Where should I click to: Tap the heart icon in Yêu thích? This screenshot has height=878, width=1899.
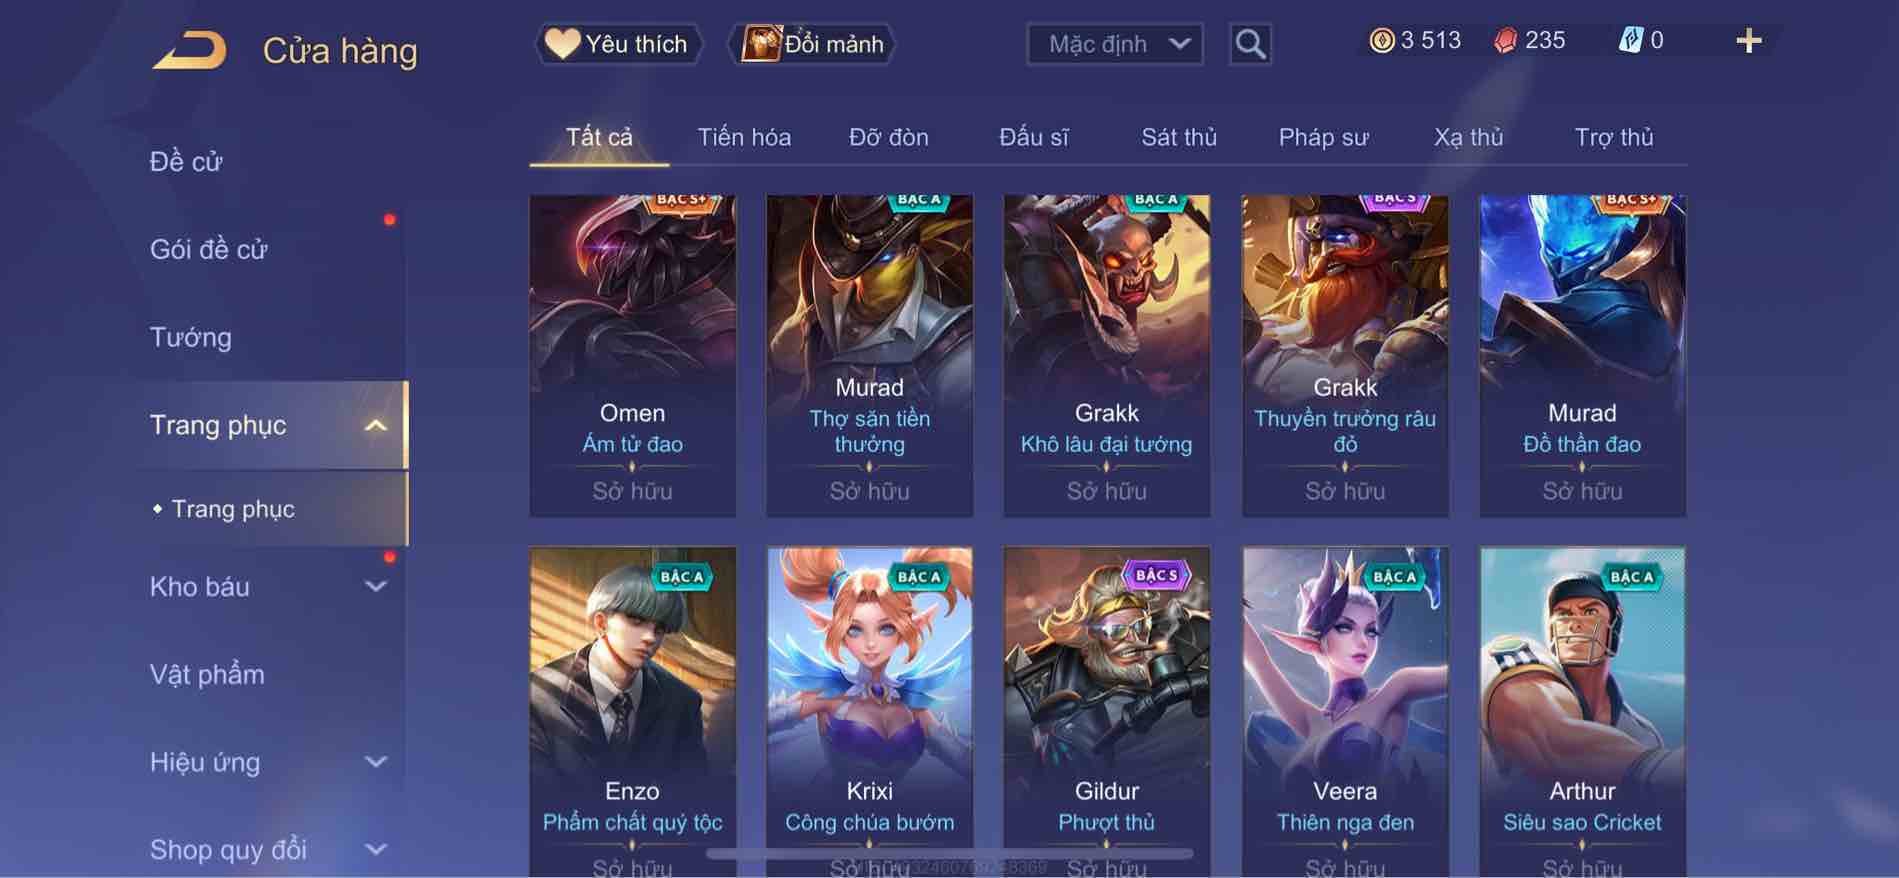pos(562,44)
